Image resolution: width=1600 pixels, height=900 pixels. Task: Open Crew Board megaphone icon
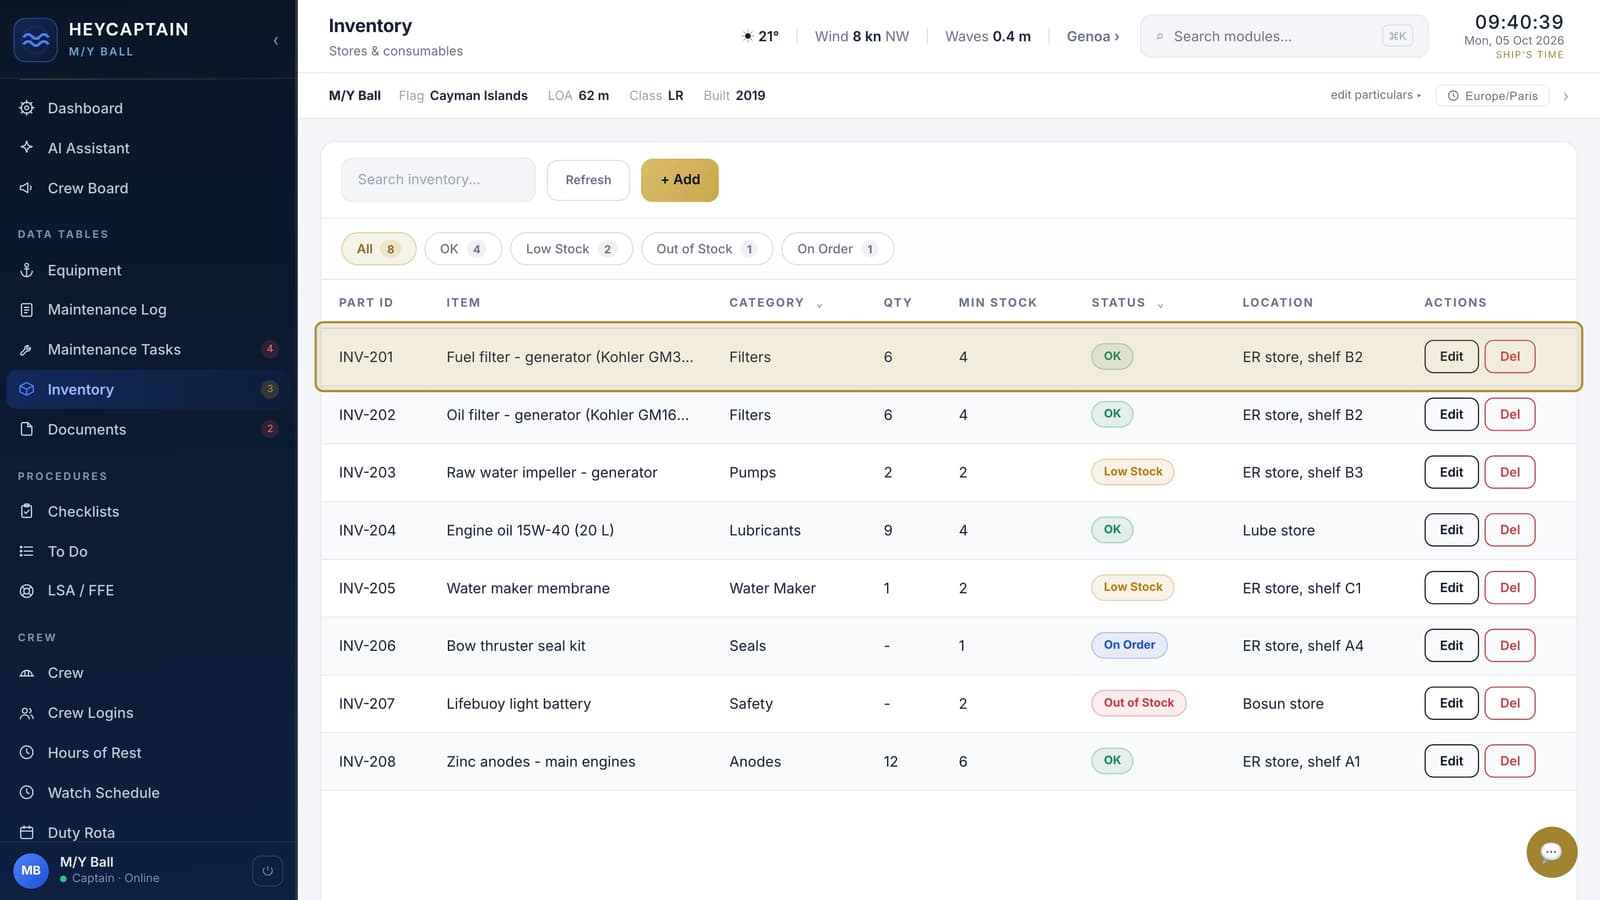(27, 188)
